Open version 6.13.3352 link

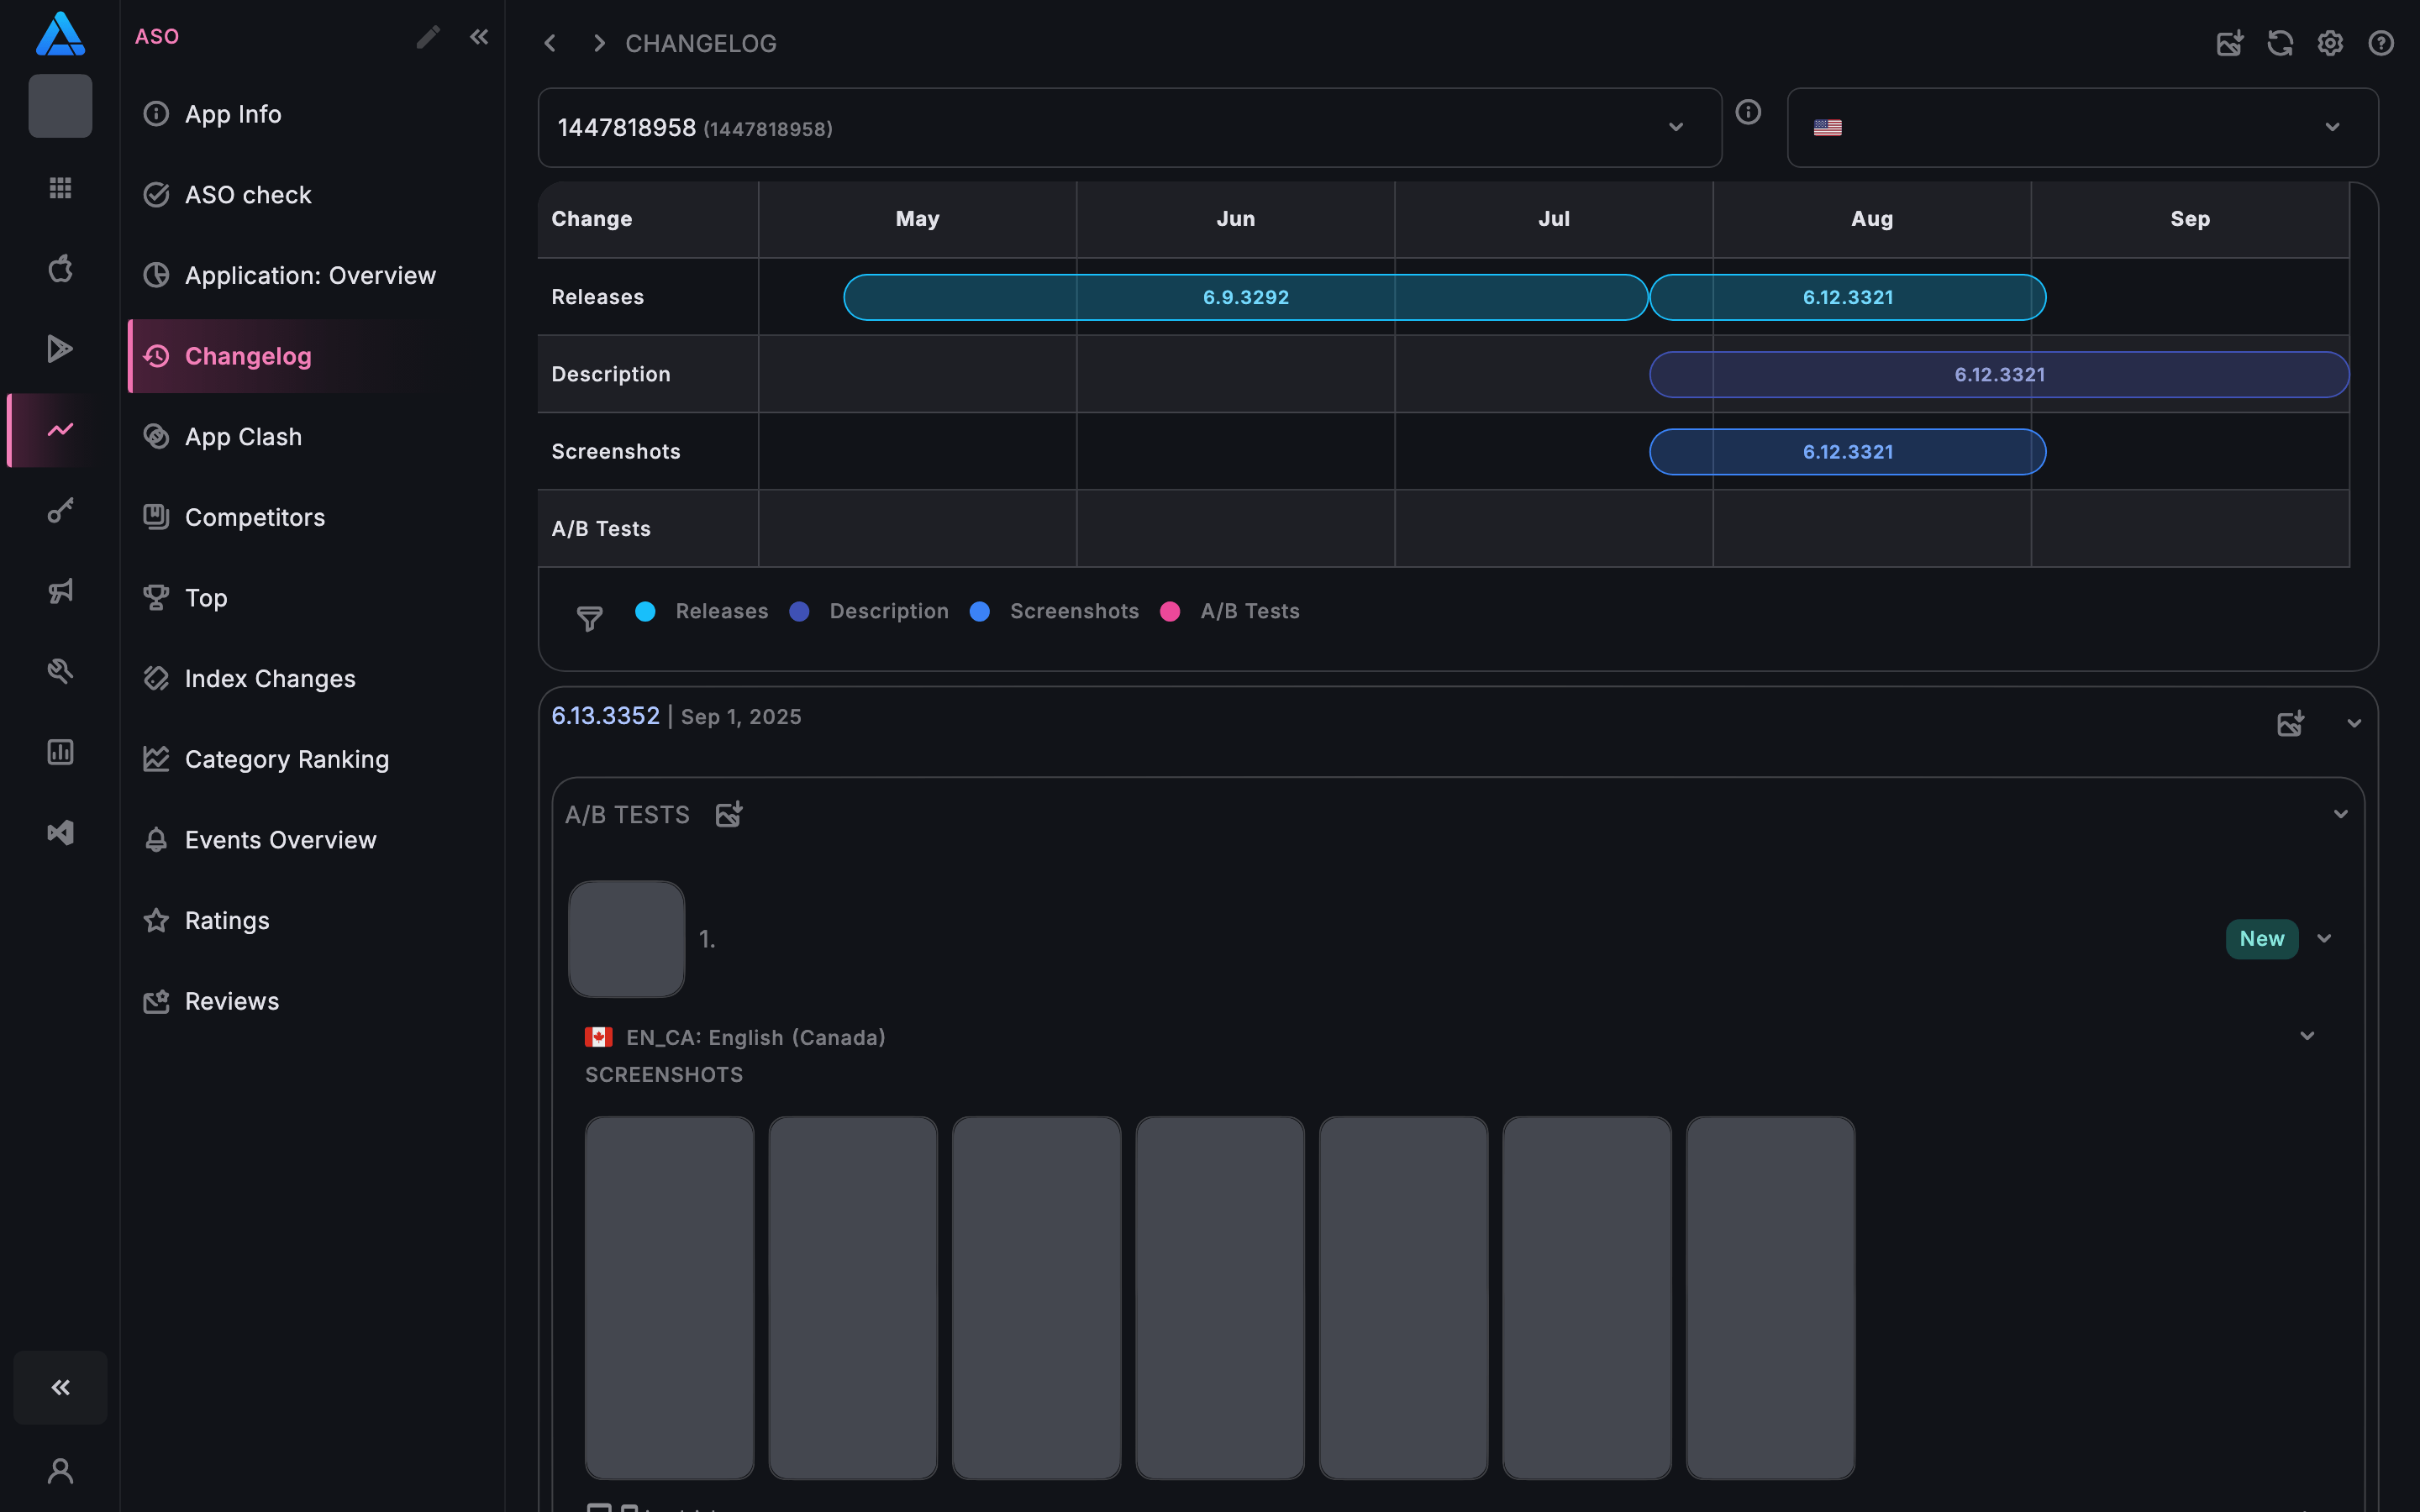click(605, 716)
